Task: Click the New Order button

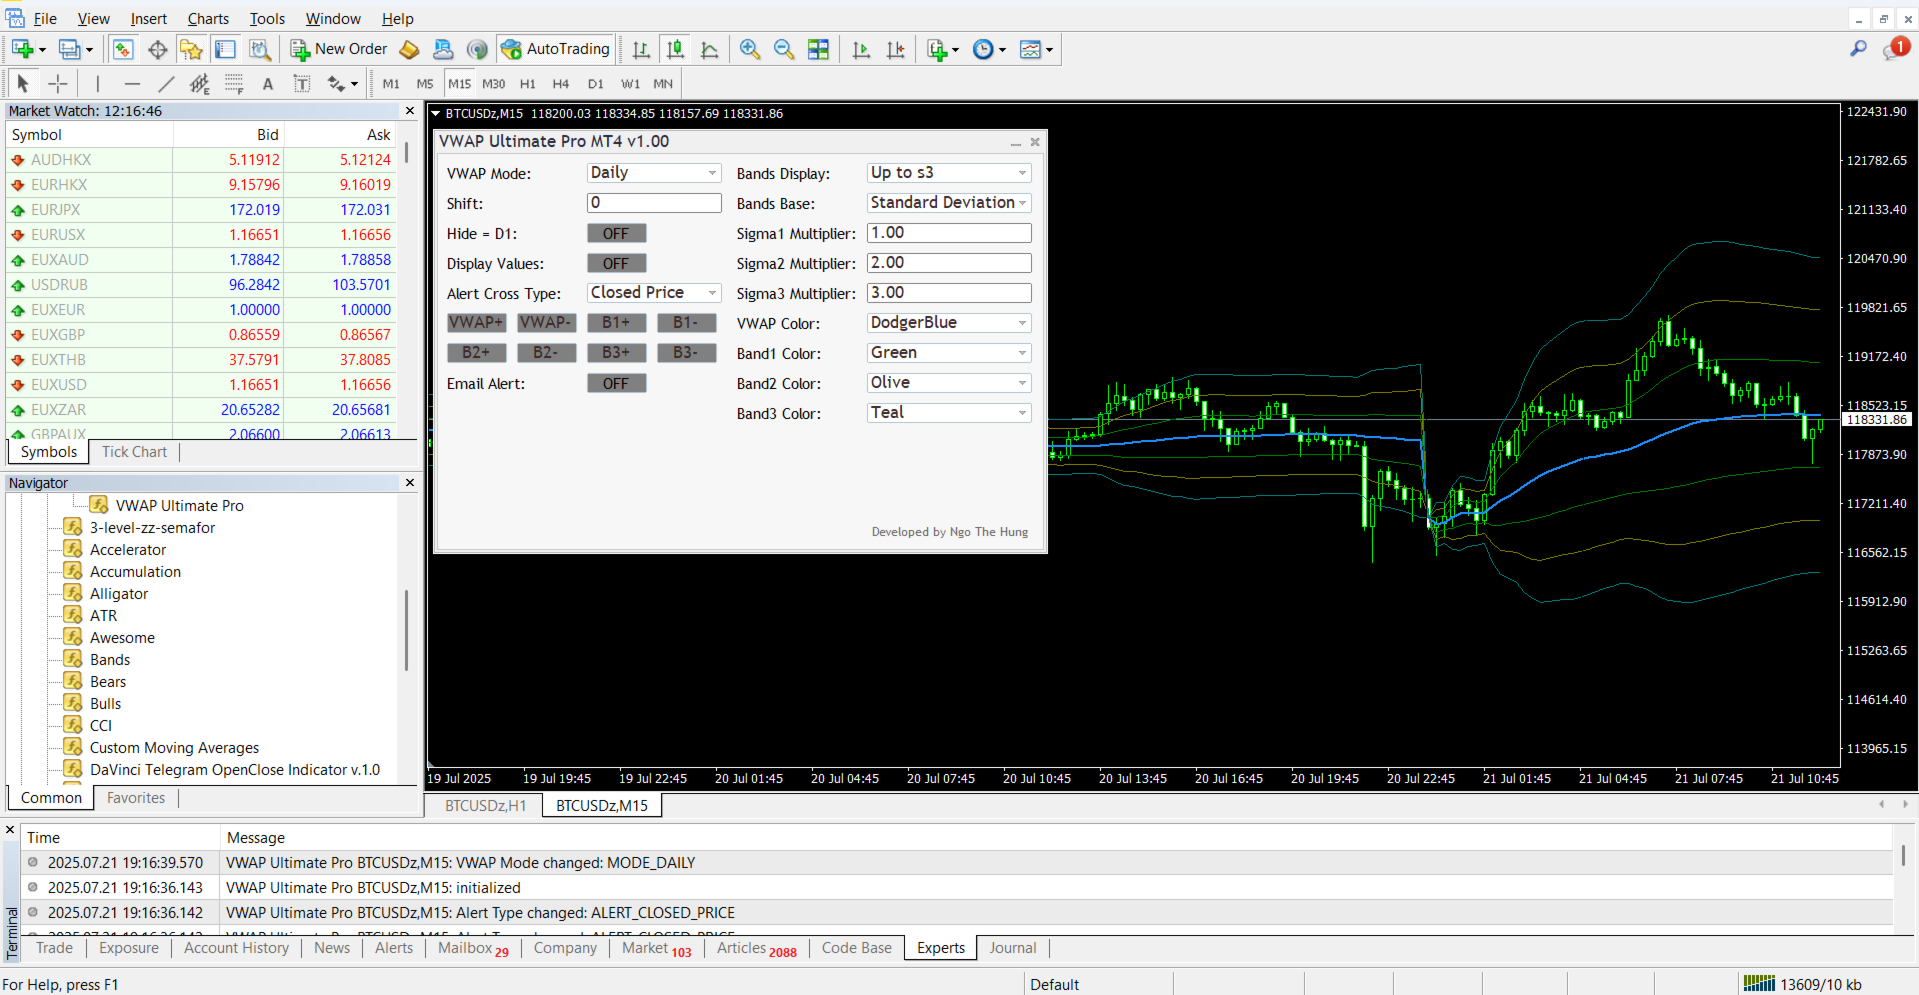Action: (x=339, y=49)
